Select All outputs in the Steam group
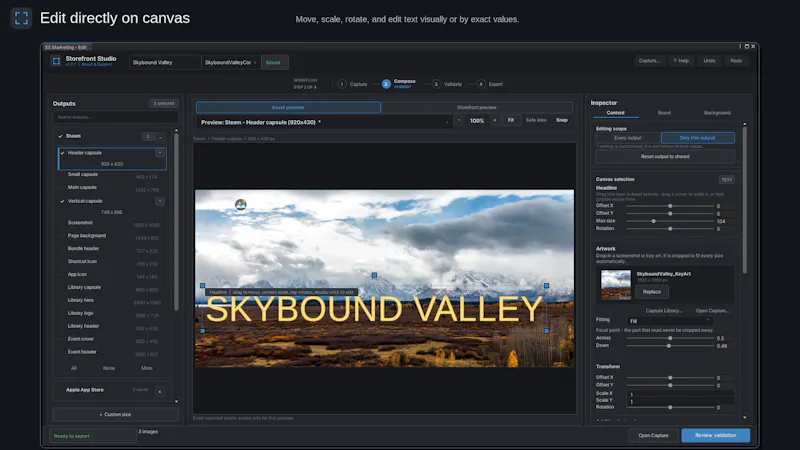The width and height of the screenshot is (800, 450). (x=74, y=368)
